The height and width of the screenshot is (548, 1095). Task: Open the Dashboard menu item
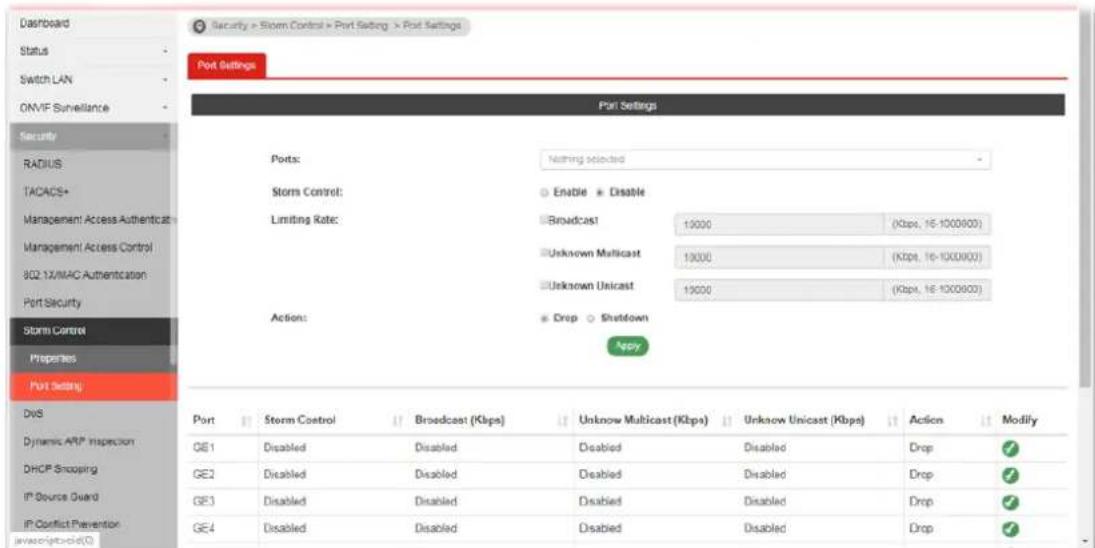click(94, 23)
